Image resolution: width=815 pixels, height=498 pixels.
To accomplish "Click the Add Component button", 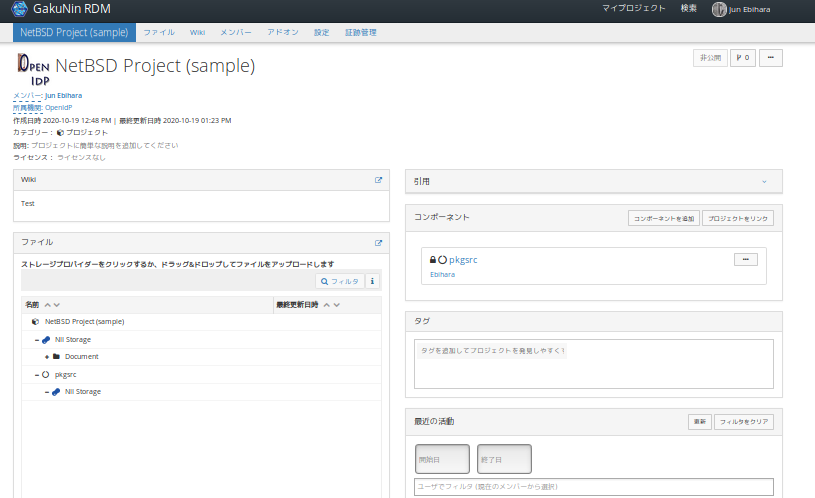I will (664, 218).
